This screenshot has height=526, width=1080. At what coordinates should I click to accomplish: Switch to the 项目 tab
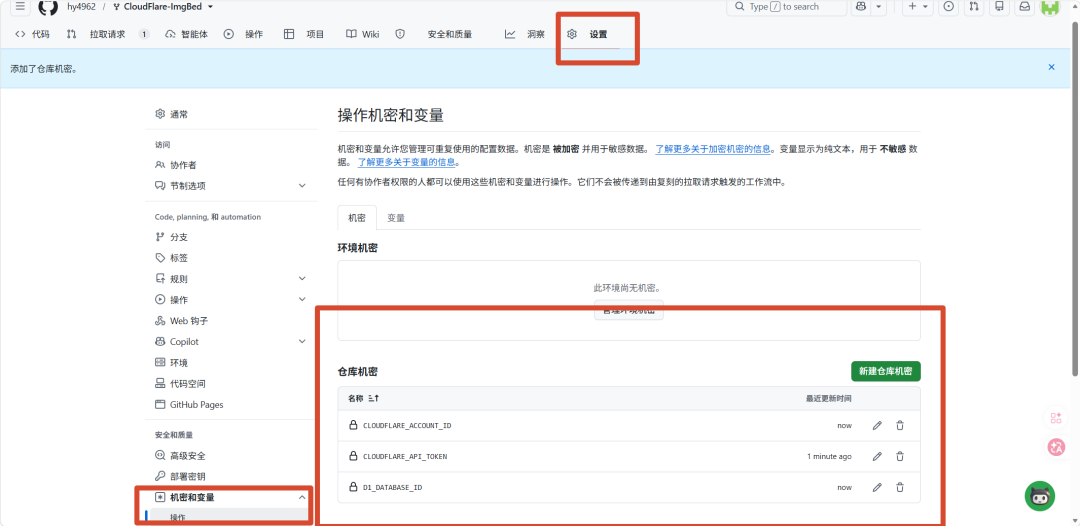tap(304, 34)
